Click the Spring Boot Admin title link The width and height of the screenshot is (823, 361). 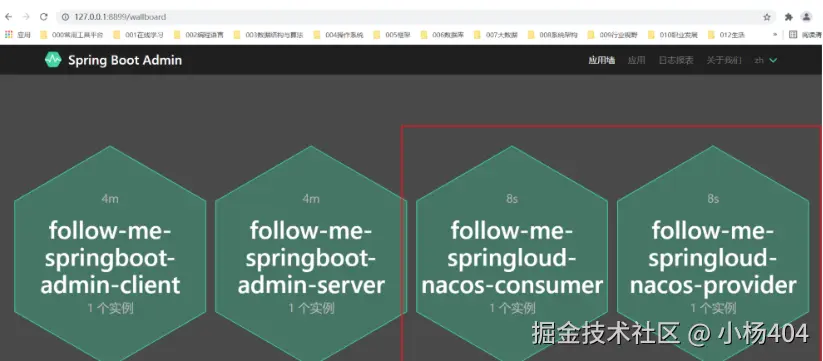click(125, 60)
